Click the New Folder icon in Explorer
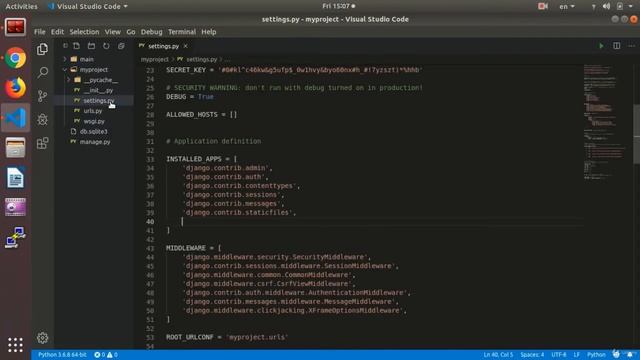The width and height of the screenshot is (640, 360). (x=91, y=46)
